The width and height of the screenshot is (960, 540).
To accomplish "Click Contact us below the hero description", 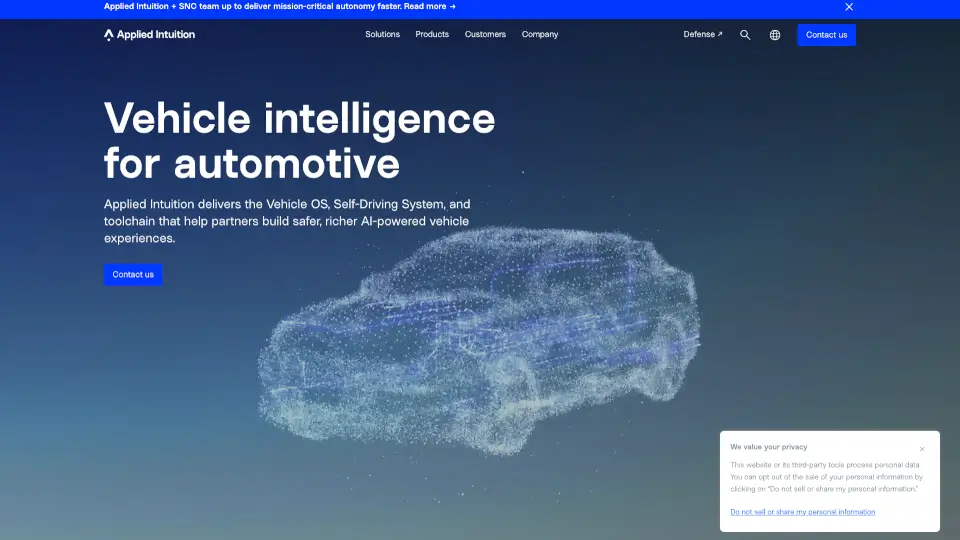I will 133,275.
